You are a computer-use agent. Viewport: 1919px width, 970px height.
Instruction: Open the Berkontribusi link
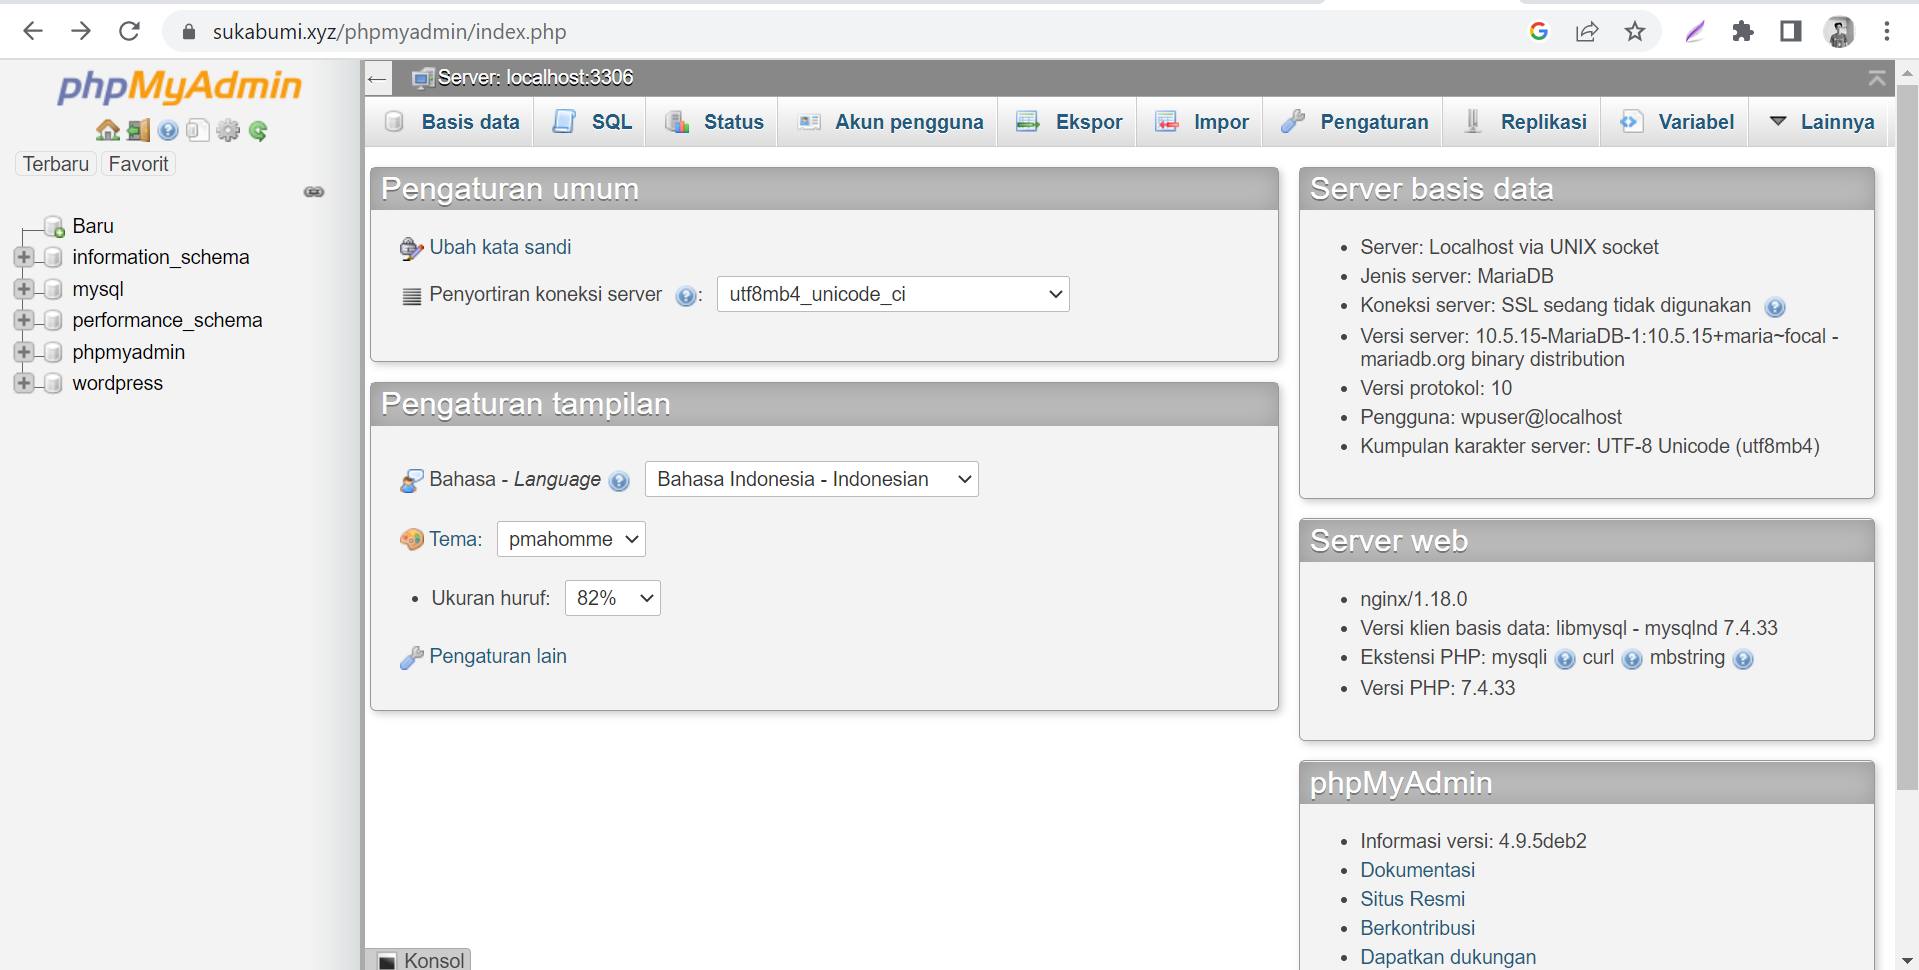click(x=1417, y=928)
